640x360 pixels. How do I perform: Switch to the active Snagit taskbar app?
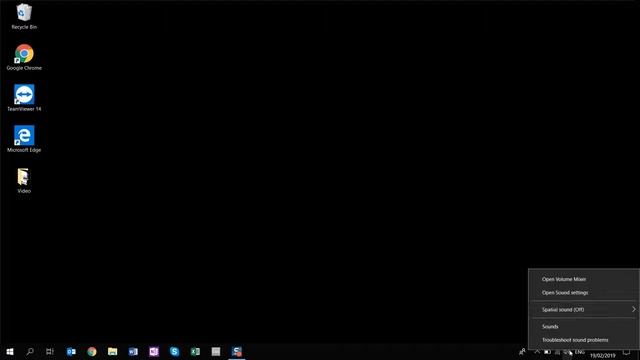tap(237, 351)
